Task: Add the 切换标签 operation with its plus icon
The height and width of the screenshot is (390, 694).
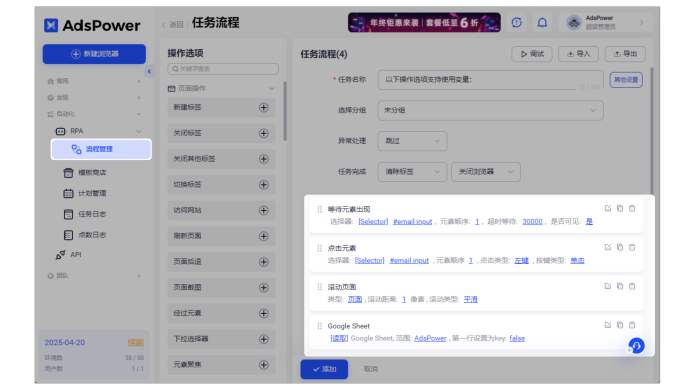Action: coord(264,185)
